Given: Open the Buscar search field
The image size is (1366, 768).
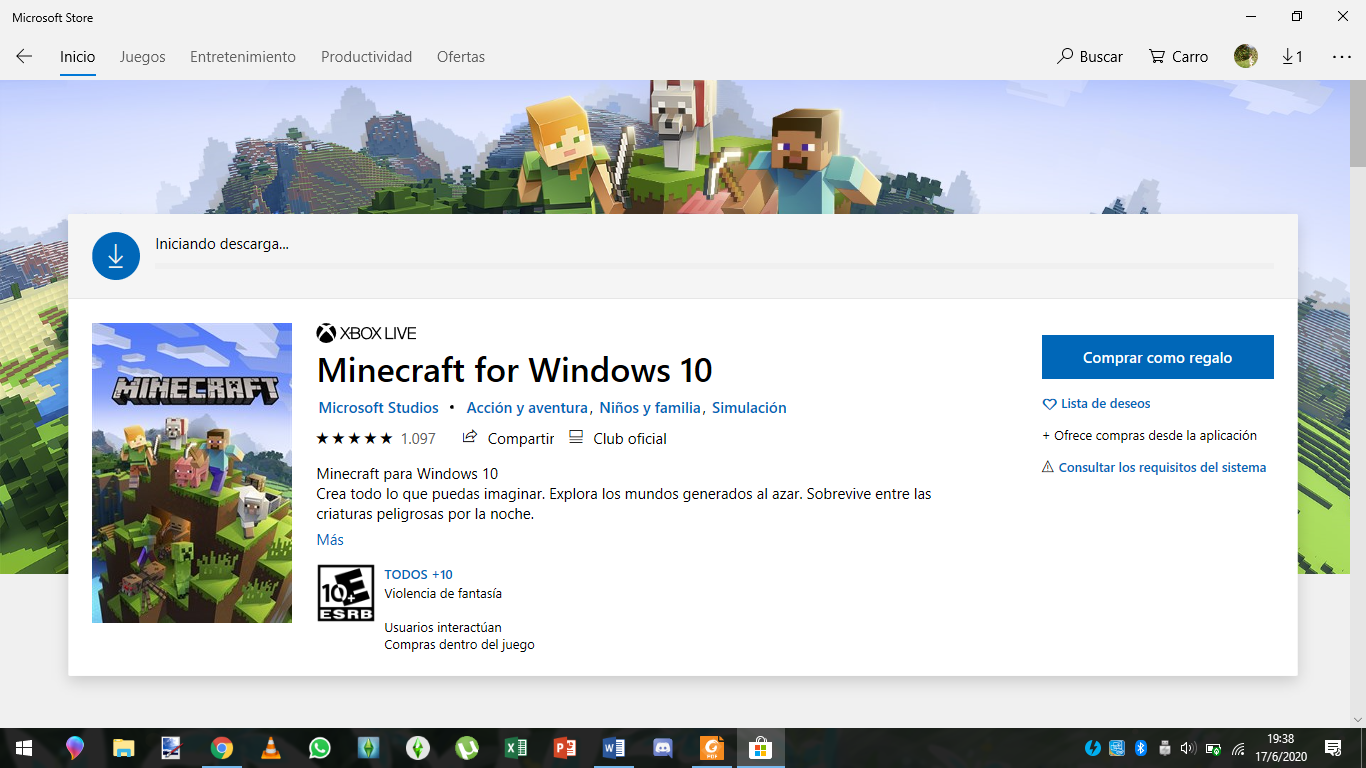Looking at the screenshot, I should pos(1090,57).
